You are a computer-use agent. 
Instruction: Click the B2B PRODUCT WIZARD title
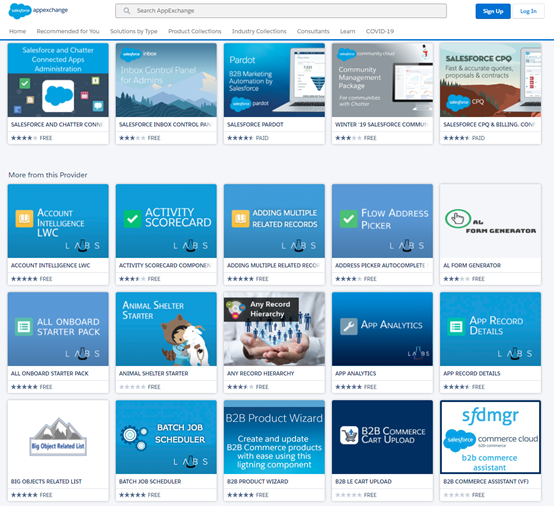tap(258, 482)
